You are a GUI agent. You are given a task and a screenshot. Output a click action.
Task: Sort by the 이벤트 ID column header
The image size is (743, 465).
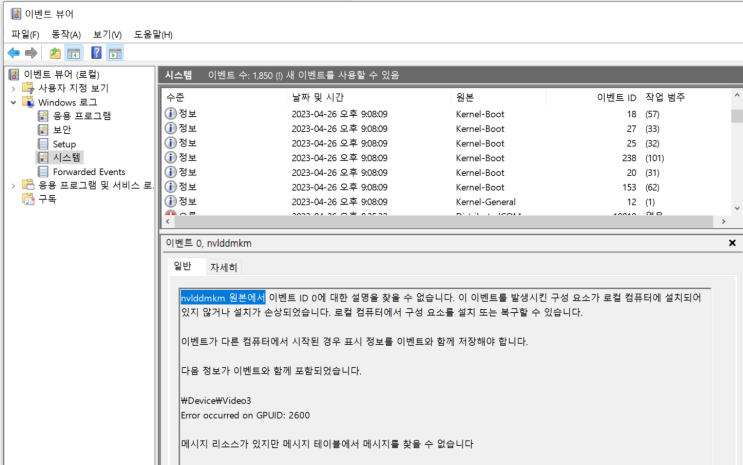[593, 98]
